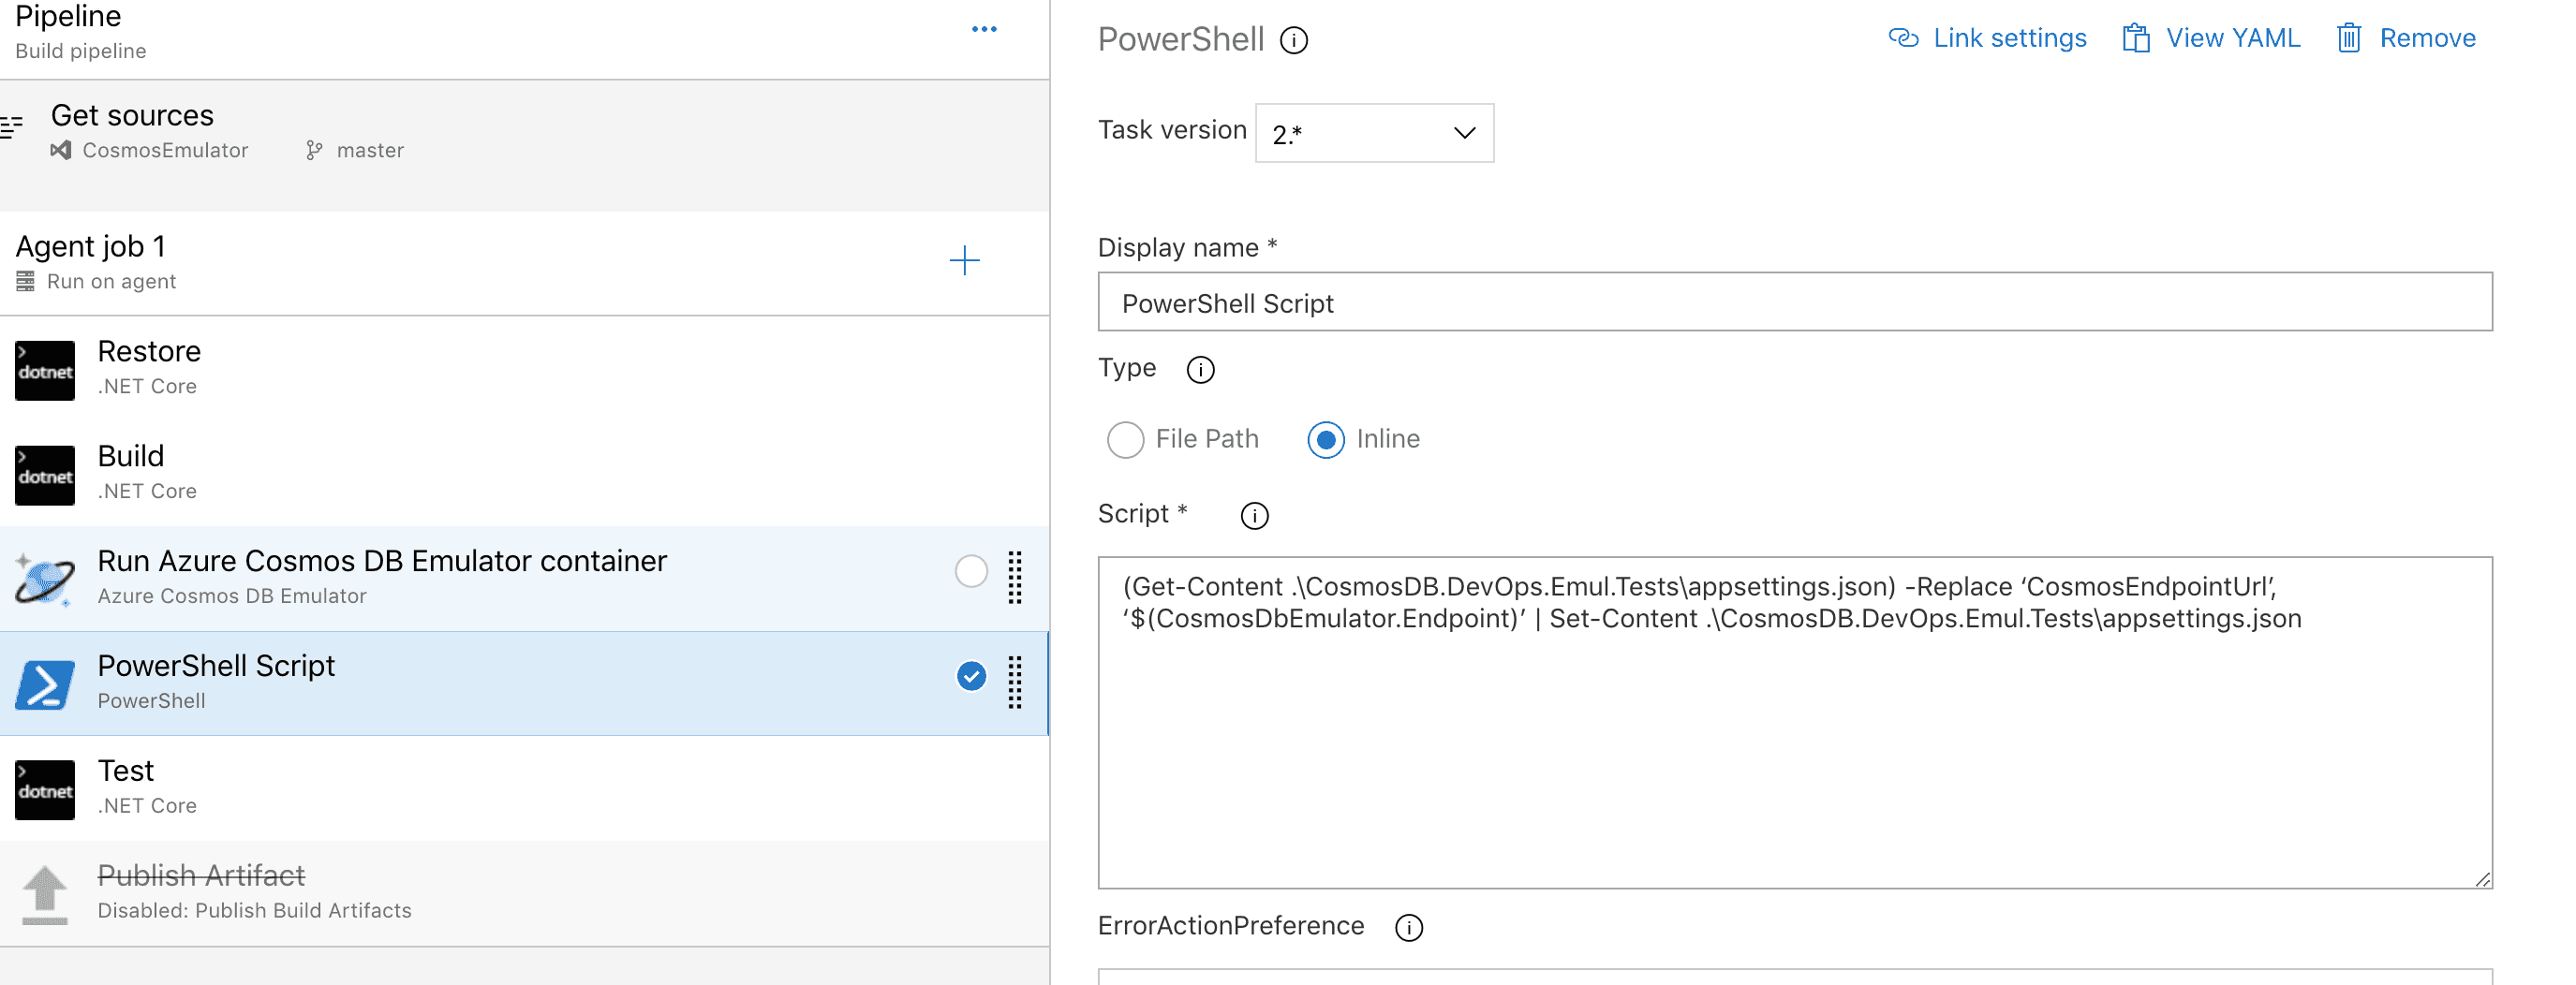This screenshot has width=2576, height=985.
Task: Click the info icon next to Script
Action: pyautogui.click(x=1254, y=516)
